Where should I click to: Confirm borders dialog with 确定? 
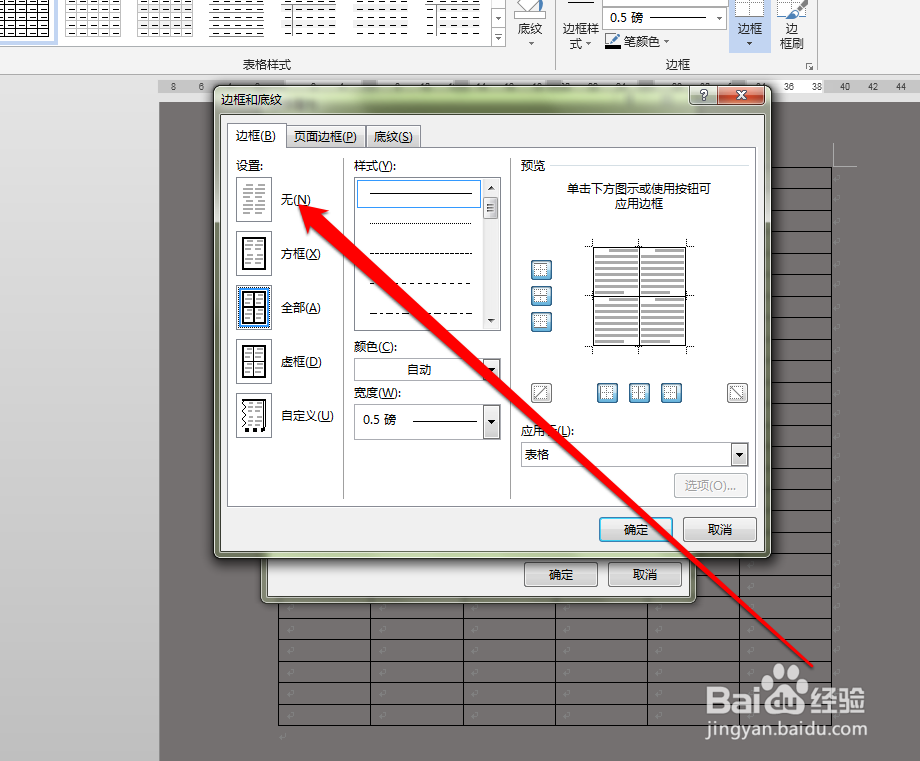[636, 529]
